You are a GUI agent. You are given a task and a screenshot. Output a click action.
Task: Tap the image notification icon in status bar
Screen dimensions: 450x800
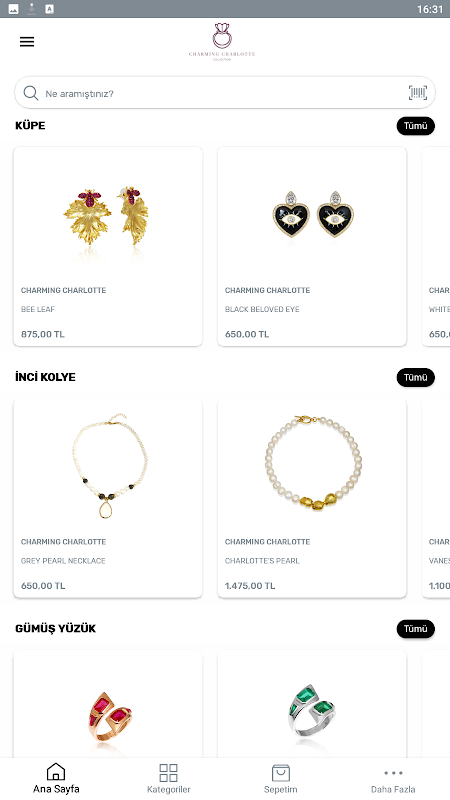click(14, 9)
